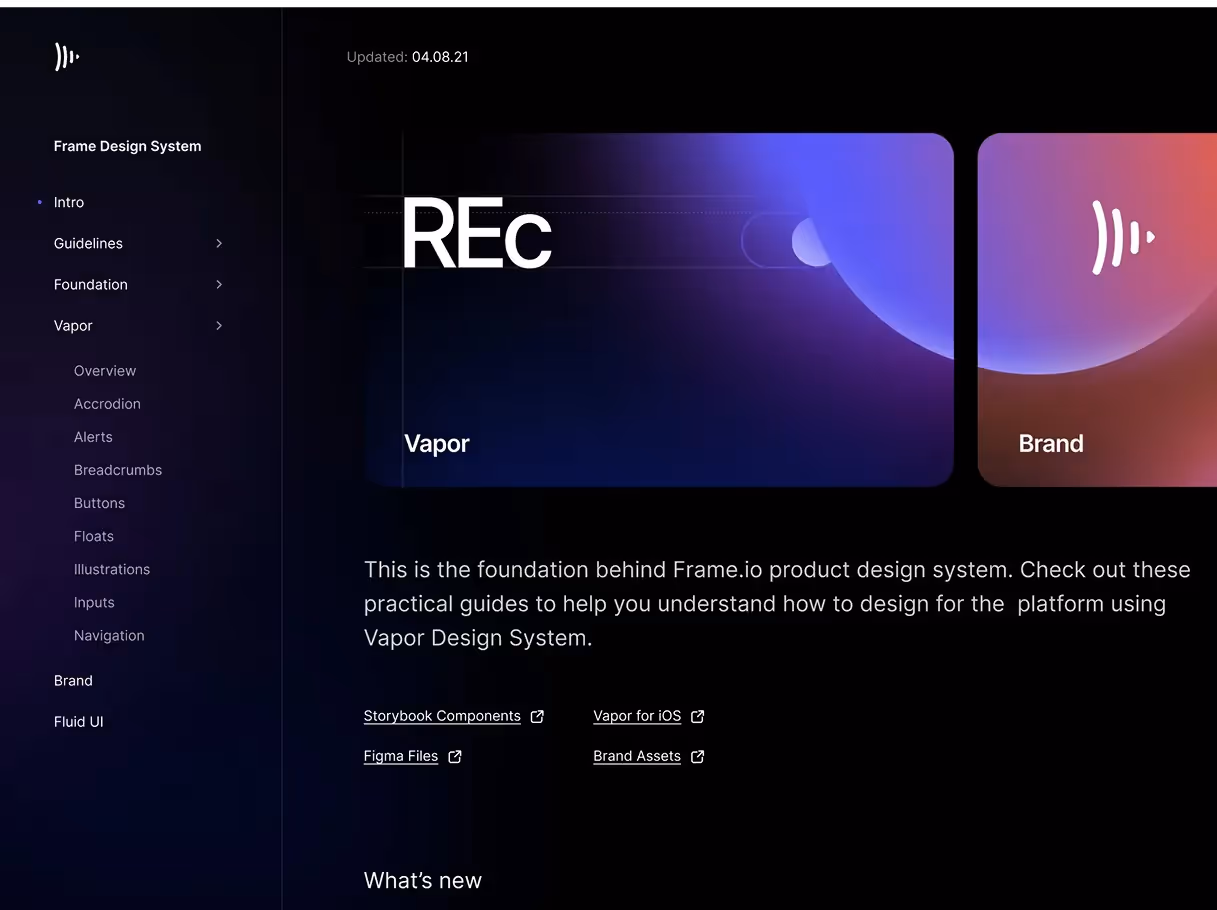The image size is (1217, 910).
Task: Click the waveform logo on Brand card
Action: (1123, 237)
